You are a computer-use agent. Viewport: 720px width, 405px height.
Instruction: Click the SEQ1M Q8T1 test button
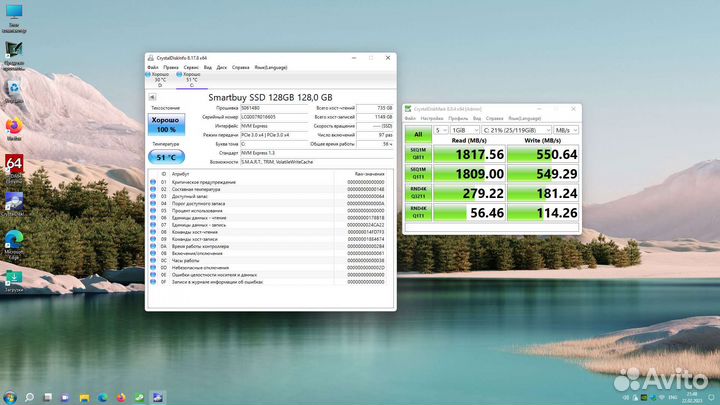[x=418, y=154]
